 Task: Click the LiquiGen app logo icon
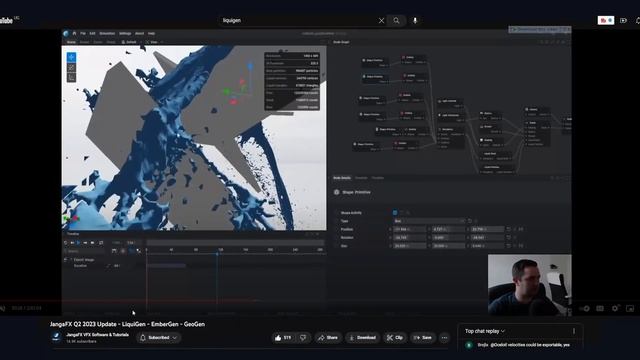point(66,33)
